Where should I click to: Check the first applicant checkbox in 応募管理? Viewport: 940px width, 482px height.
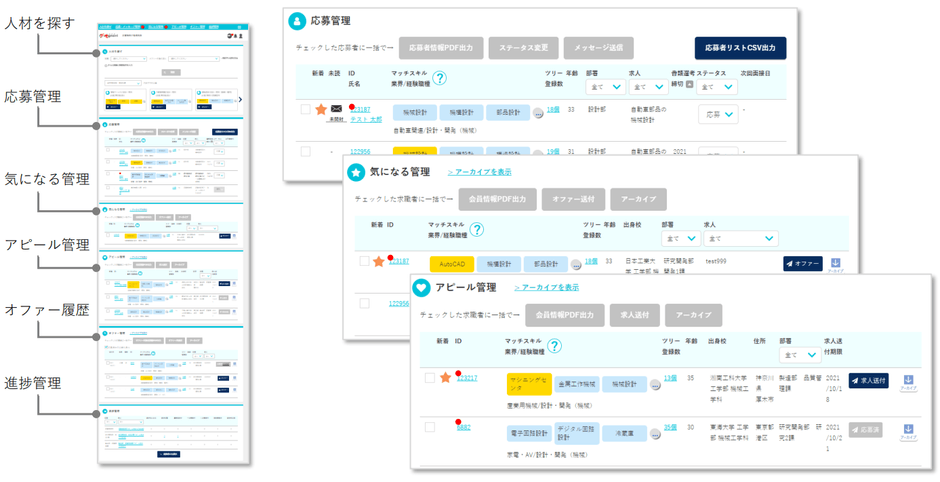[305, 109]
